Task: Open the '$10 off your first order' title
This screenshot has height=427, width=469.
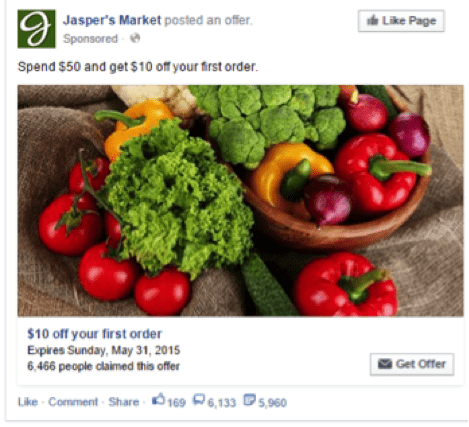Action: 95,334
